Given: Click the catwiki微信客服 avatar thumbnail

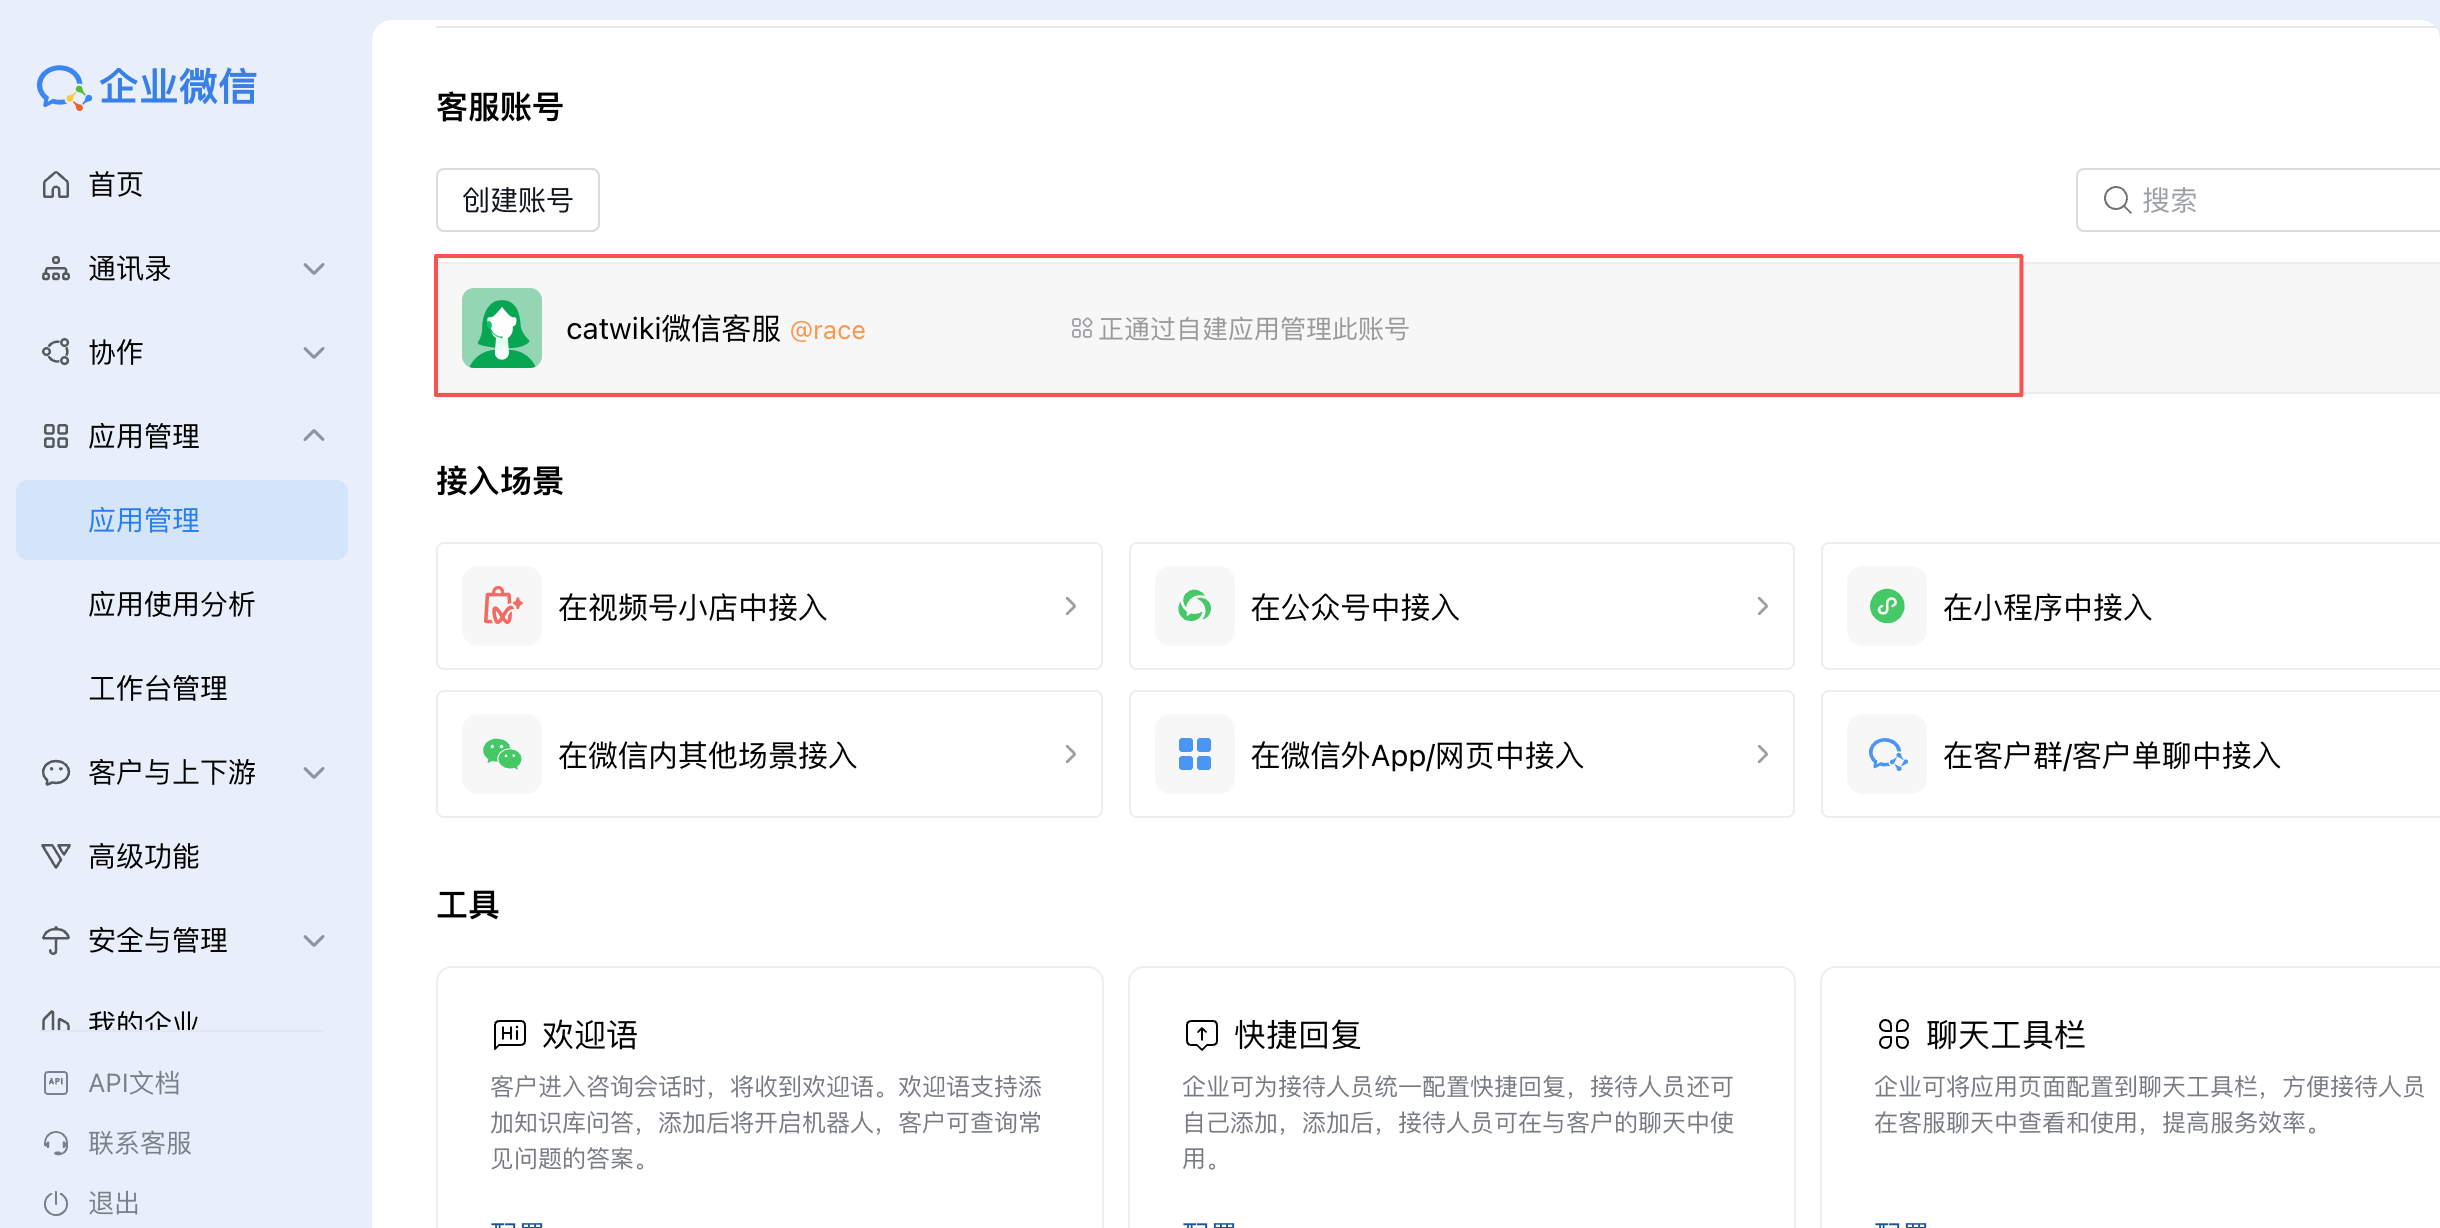Looking at the screenshot, I should coord(502,329).
